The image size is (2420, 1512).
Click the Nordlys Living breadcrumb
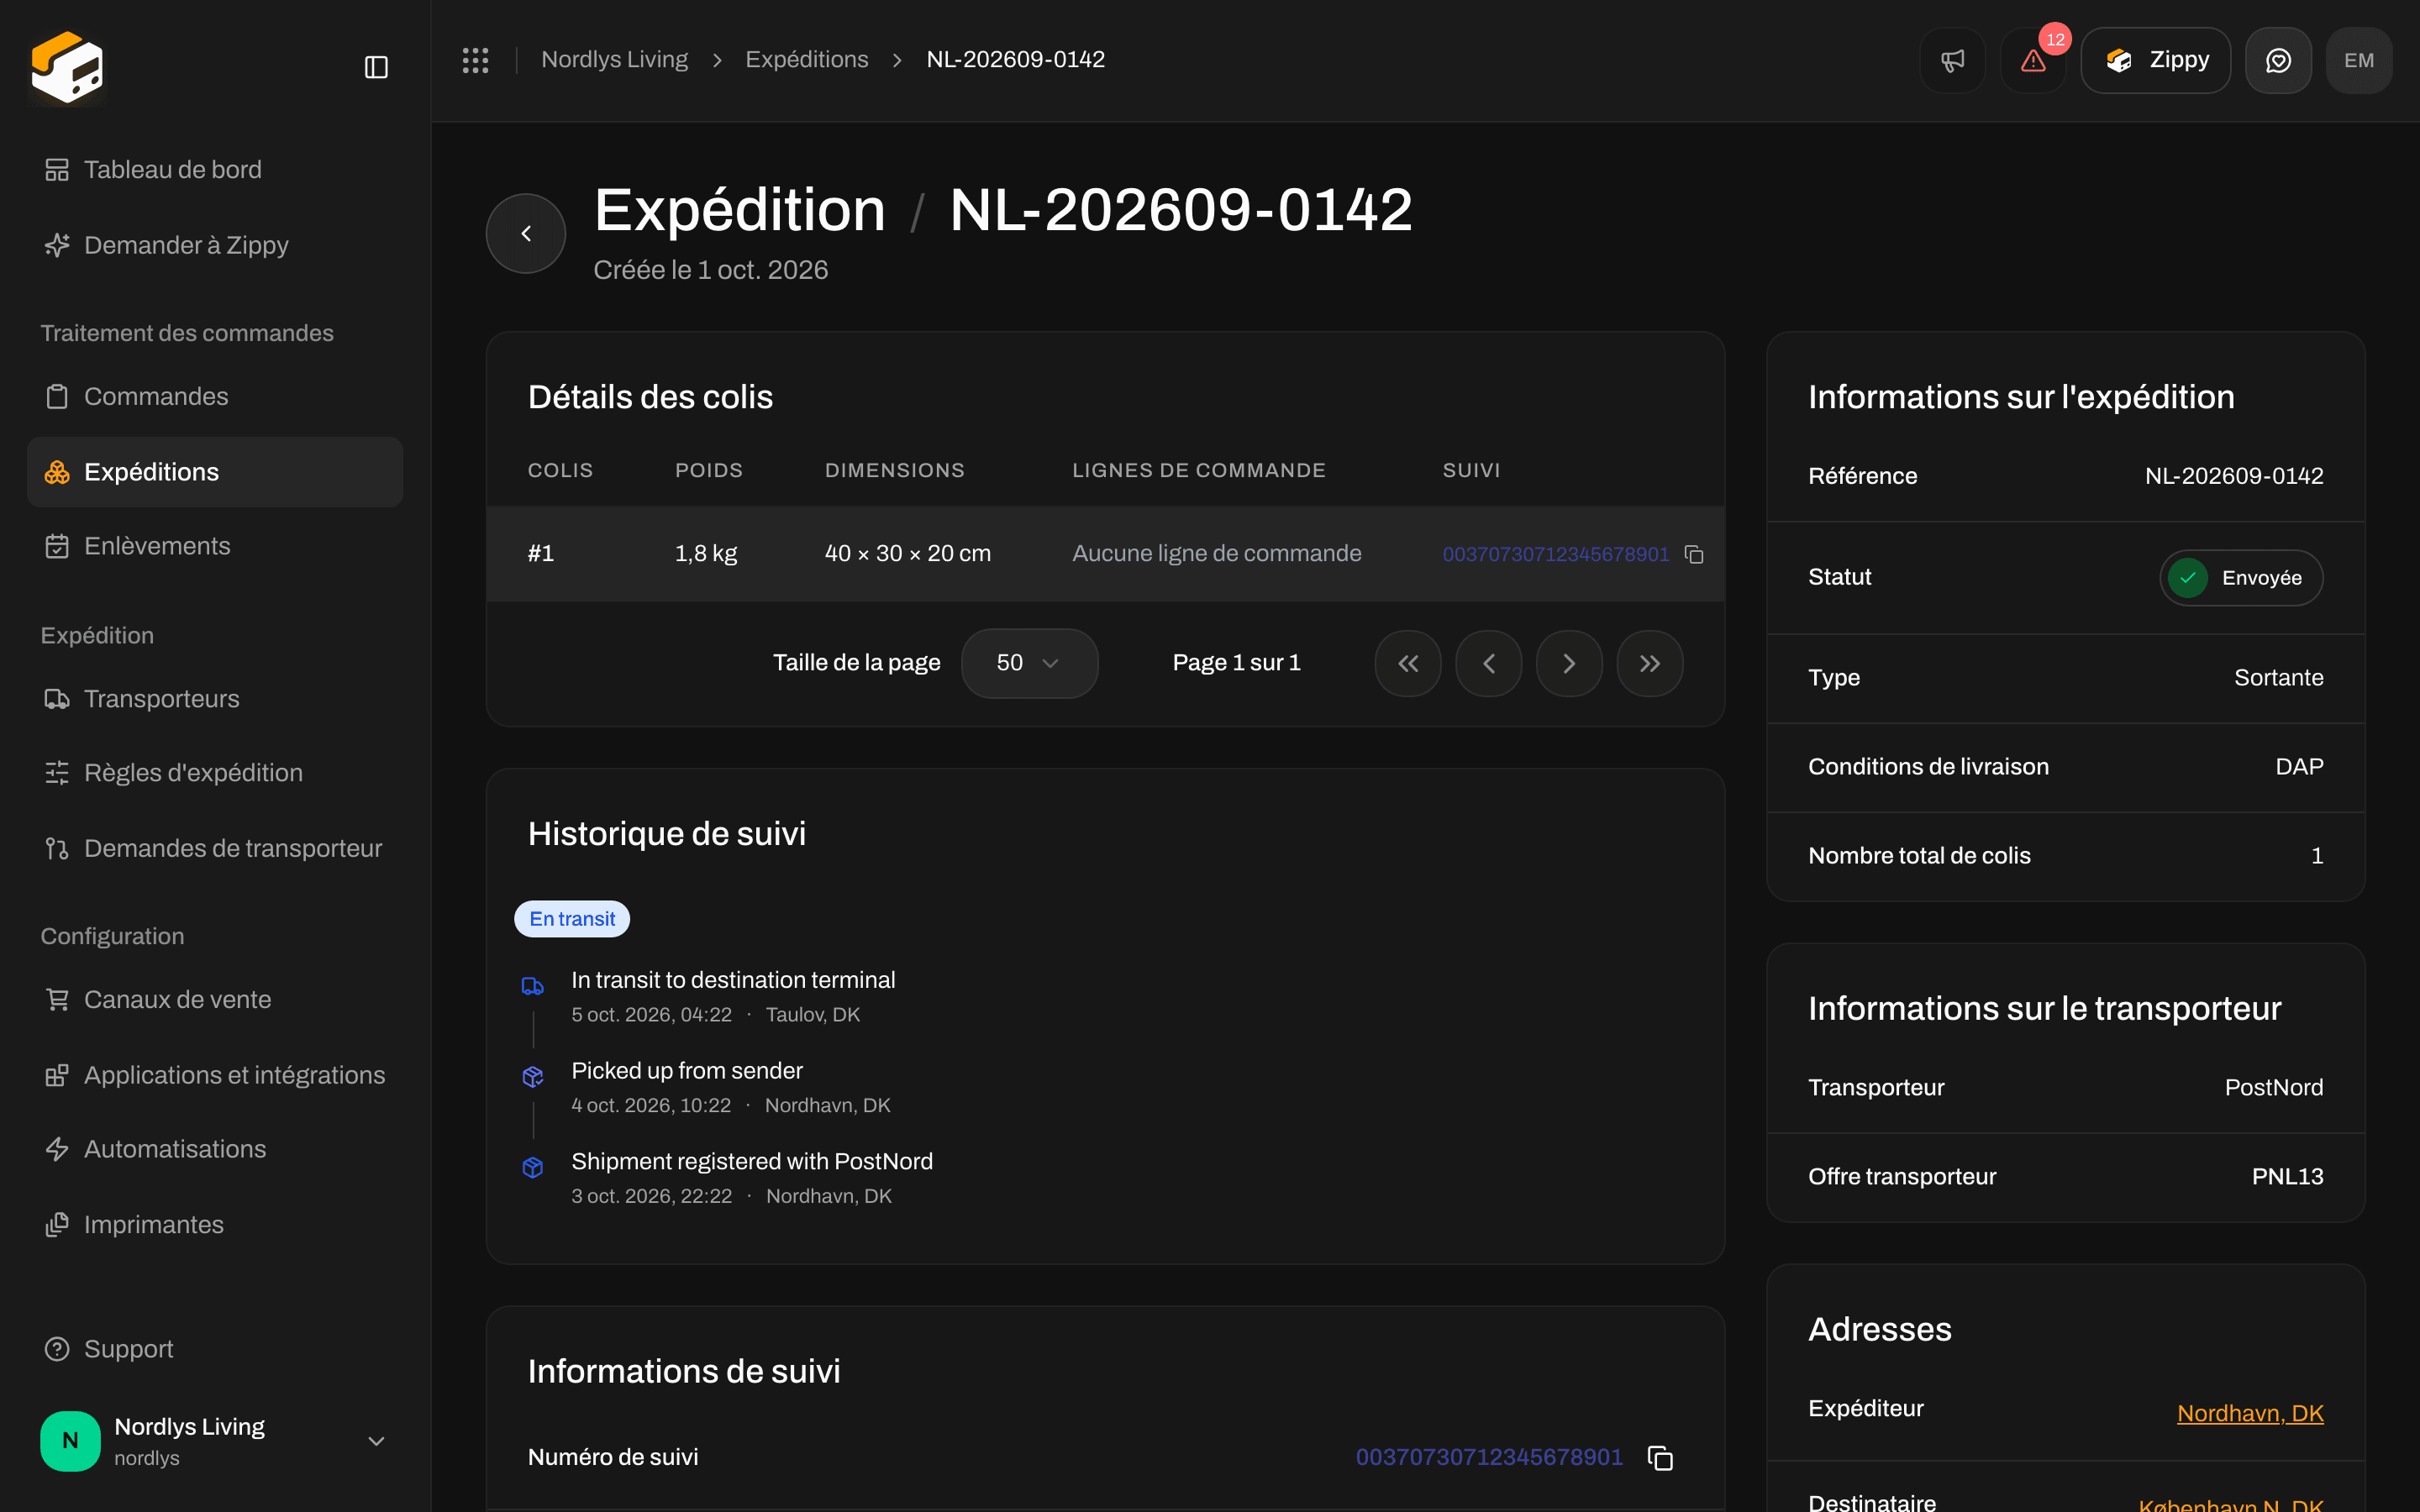pos(614,60)
